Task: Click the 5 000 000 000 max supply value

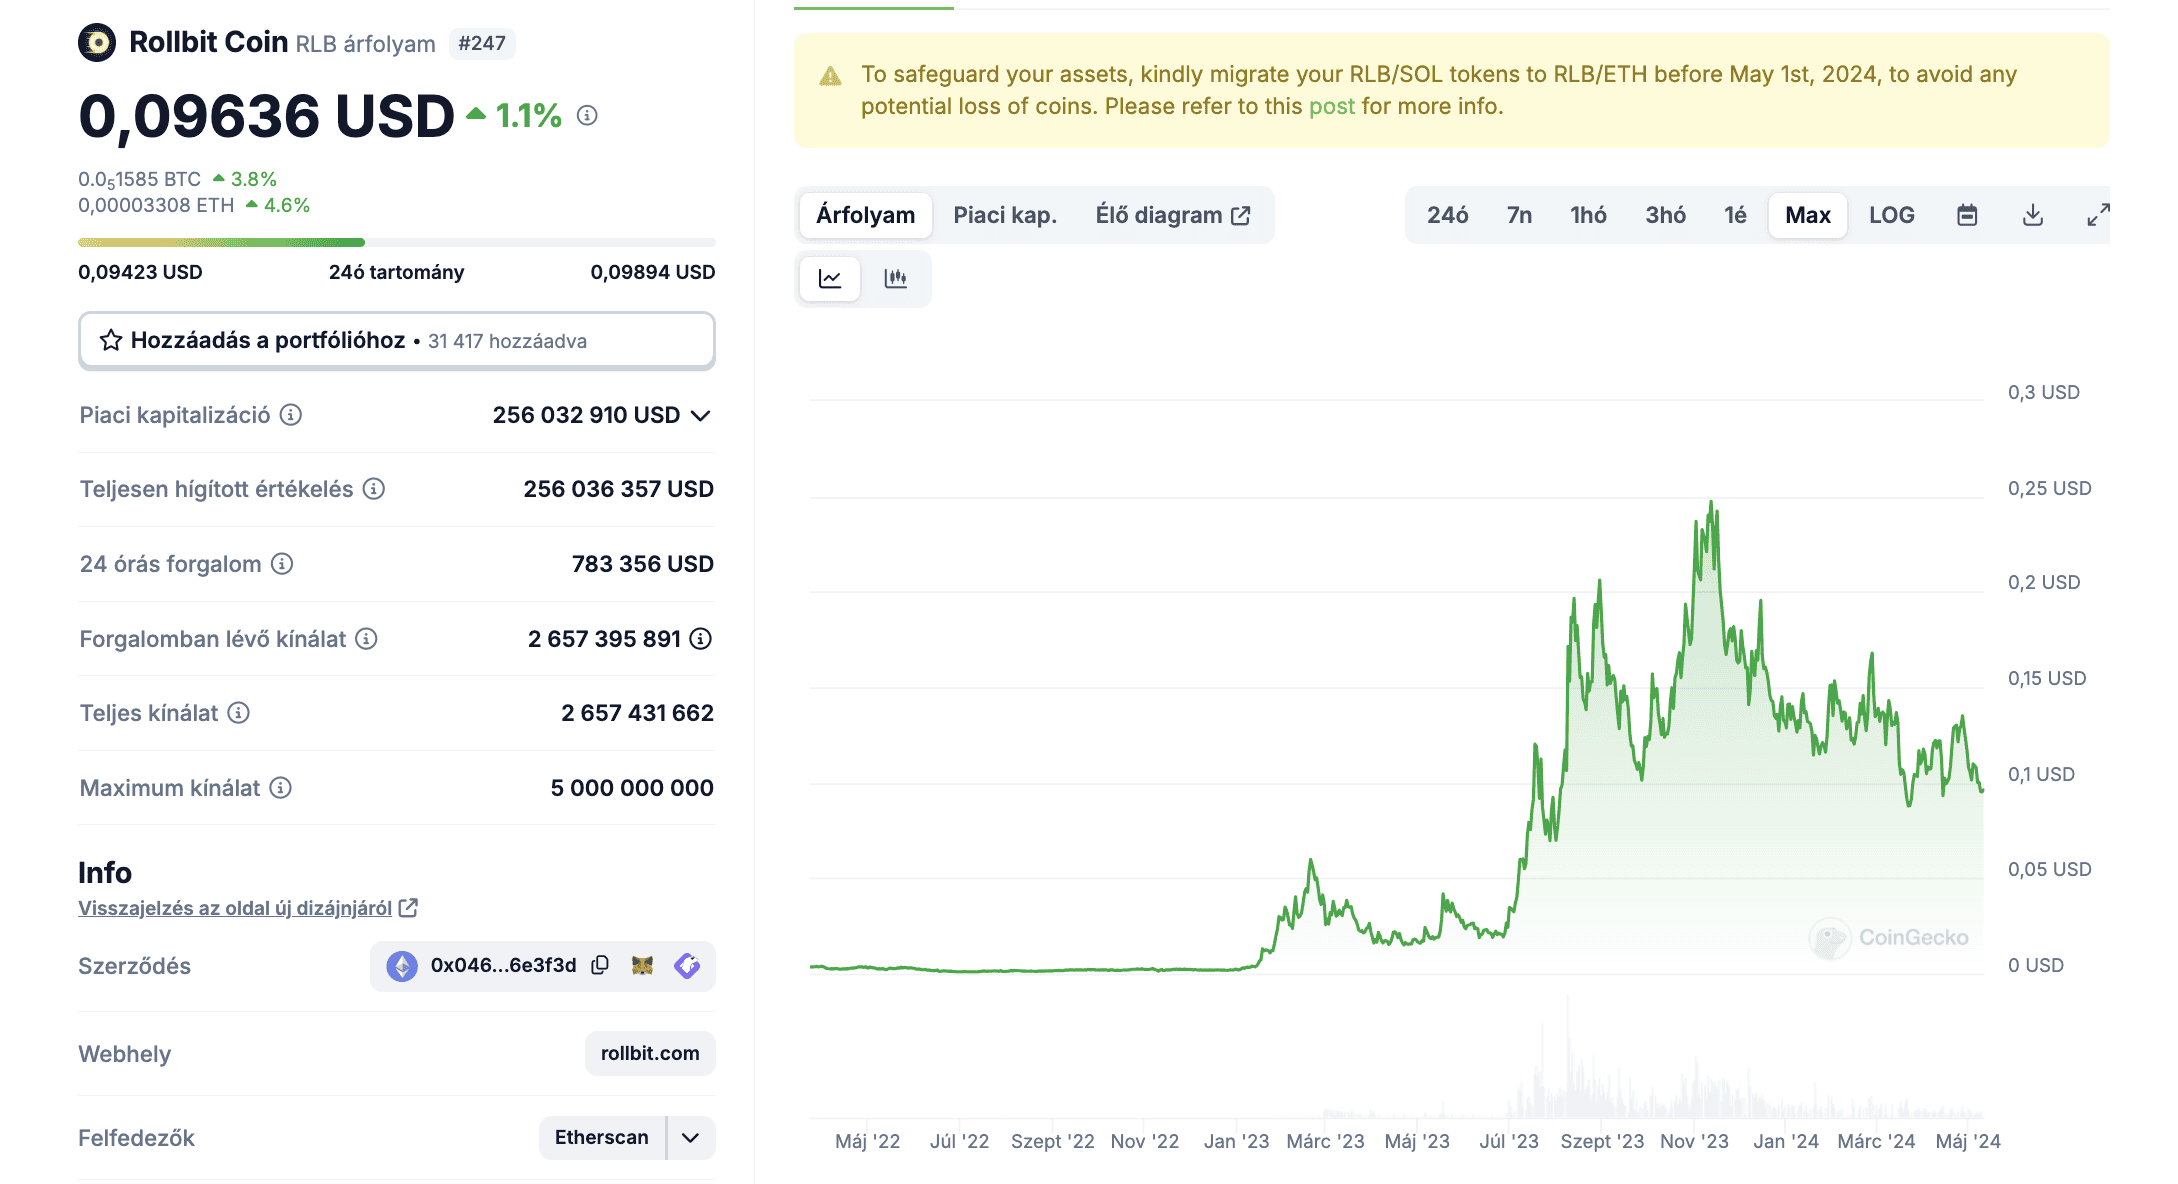Action: [632, 788]
